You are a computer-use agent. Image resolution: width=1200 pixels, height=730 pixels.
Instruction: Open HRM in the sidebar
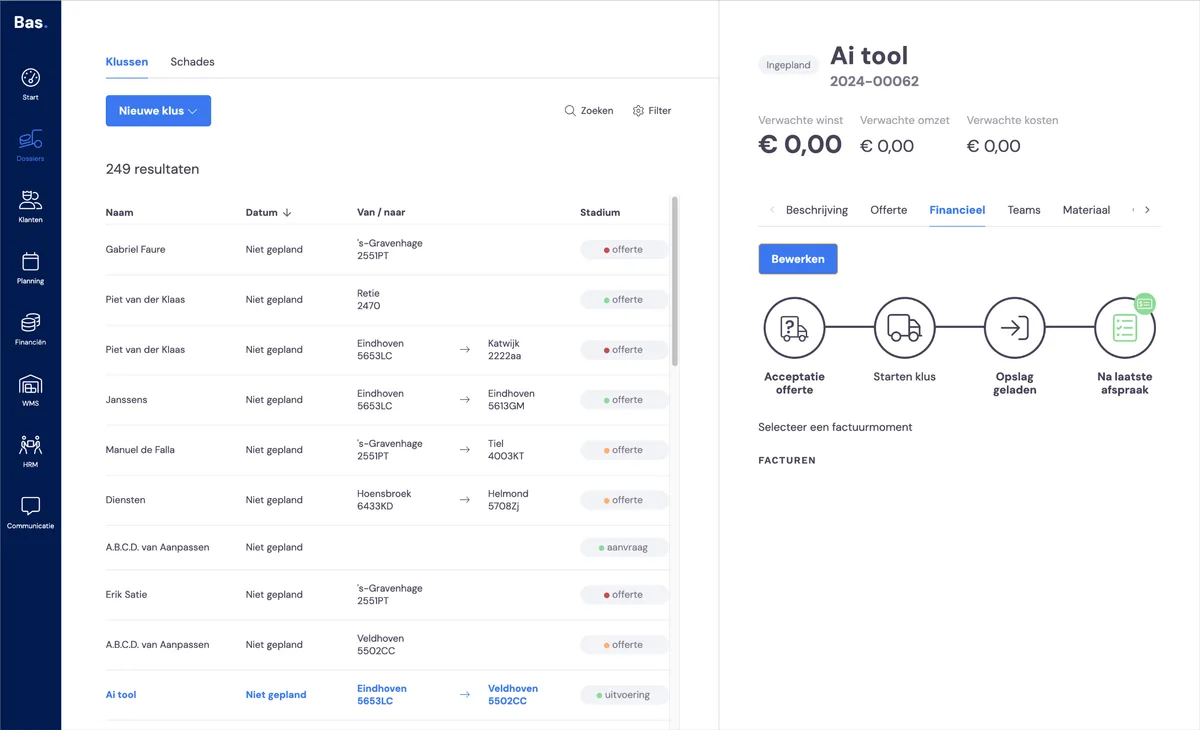30,451
